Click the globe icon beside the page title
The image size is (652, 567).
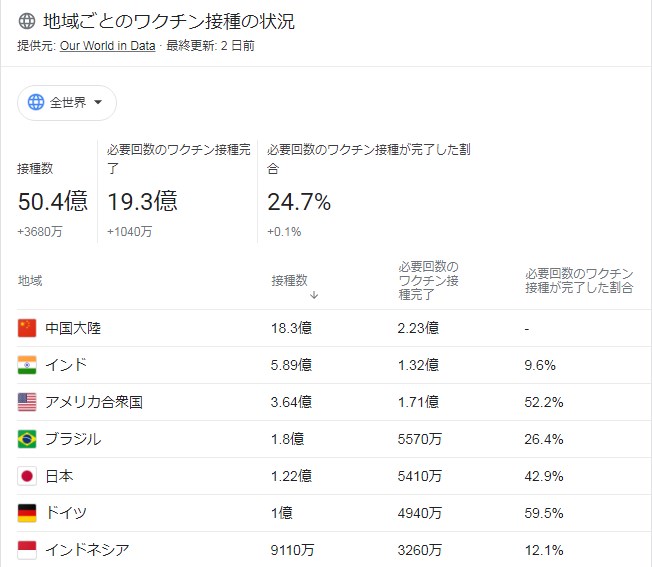coord(27,21)
